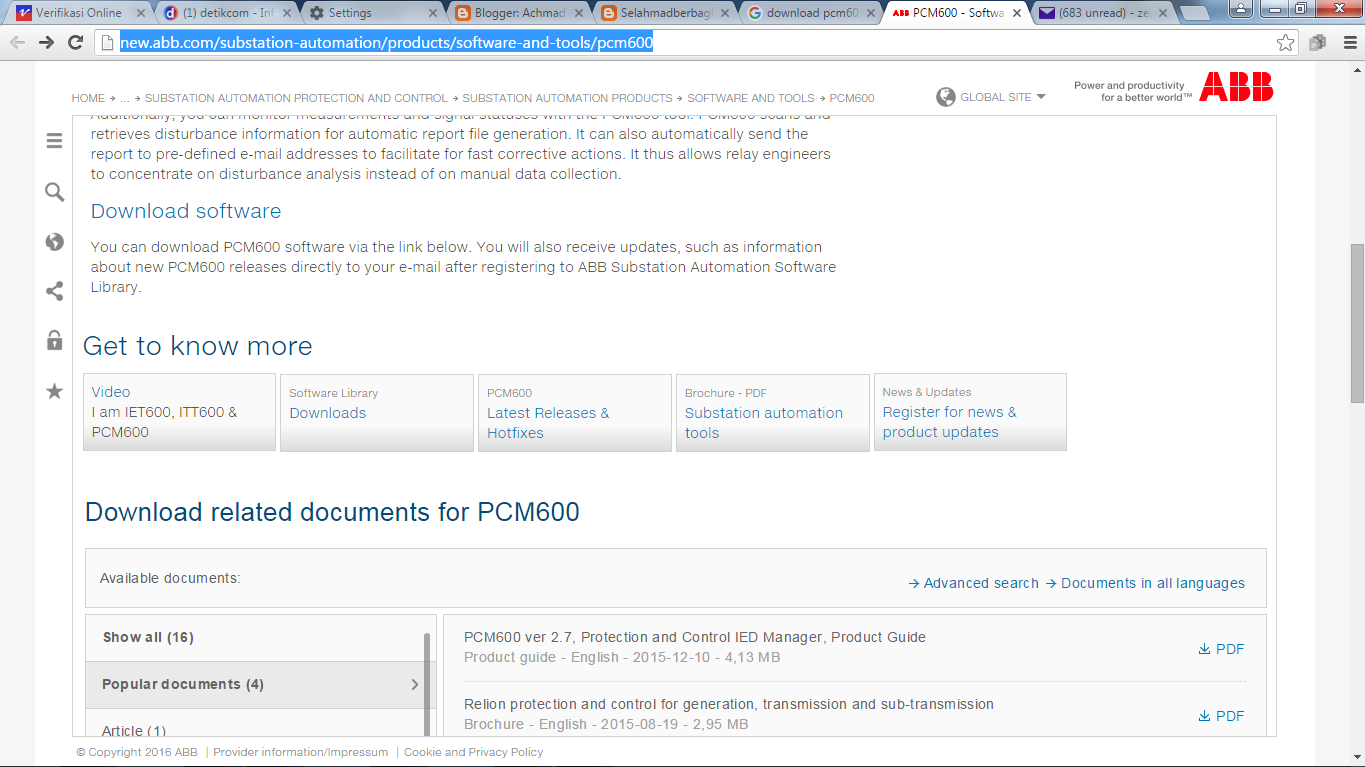Switch to the Blogger Achmad tab
Image resolution: width=1365 pixels, height=767 pixels.
click(x=520, y=13)
